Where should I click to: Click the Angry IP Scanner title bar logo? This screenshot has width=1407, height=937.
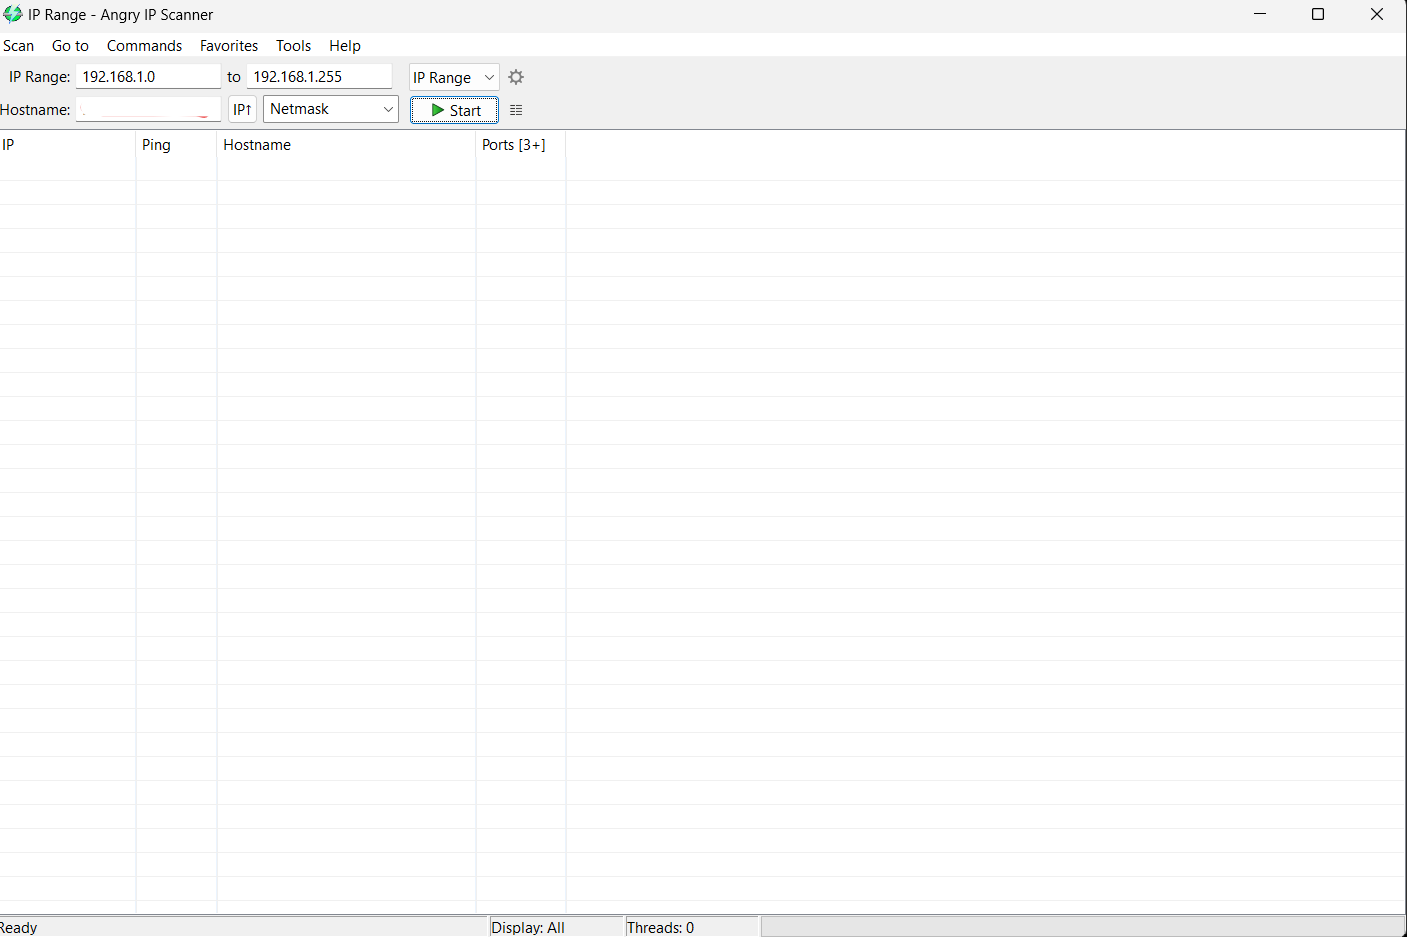[13, 14]
